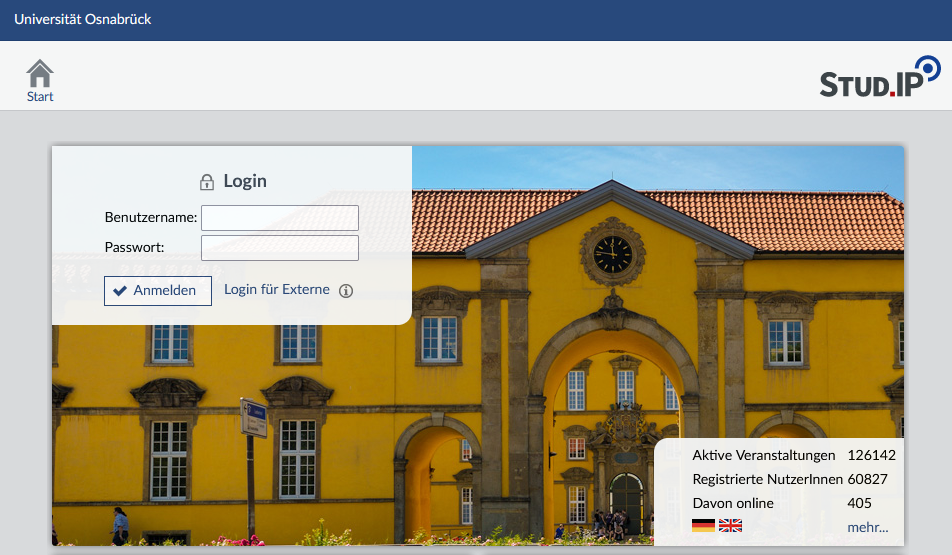The width and height of the screenshot is (952, 555).
Task: Click the Aktive Veranstaltungen label
Action: tap(764, 455)
